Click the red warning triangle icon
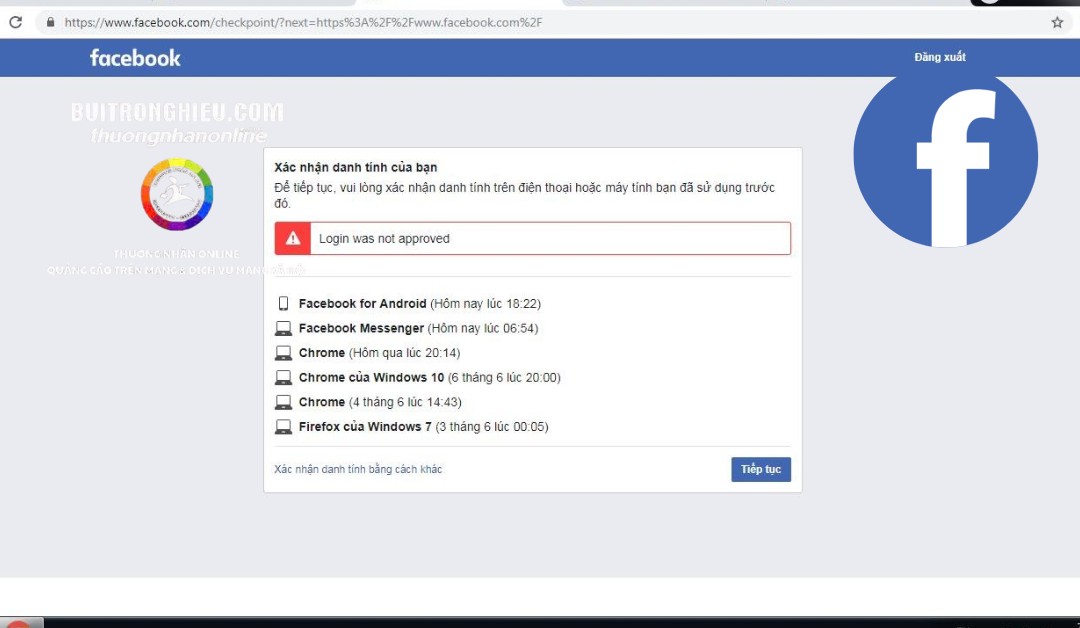The width and height of the screenshot is (1080, 628). [293, 238]
